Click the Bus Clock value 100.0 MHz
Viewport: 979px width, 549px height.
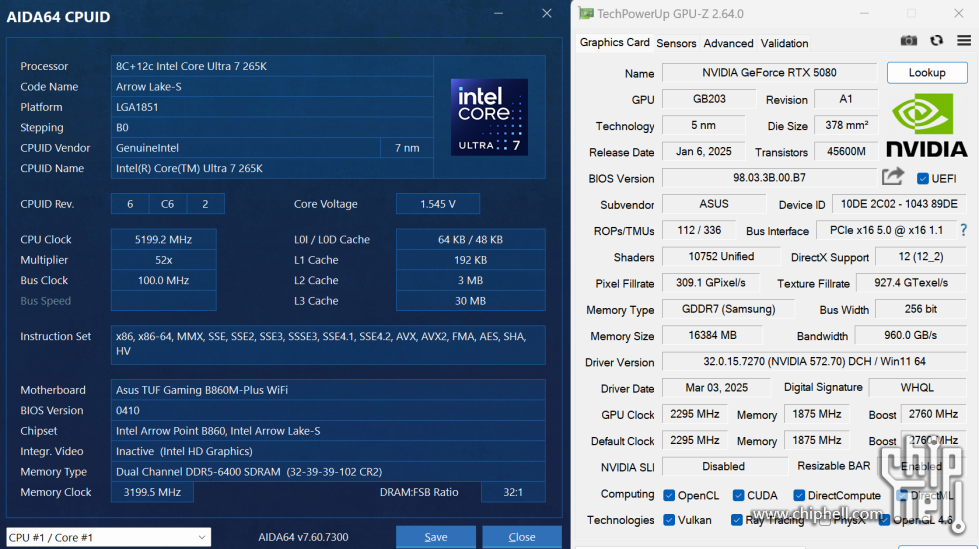click(x=164, y=280)
